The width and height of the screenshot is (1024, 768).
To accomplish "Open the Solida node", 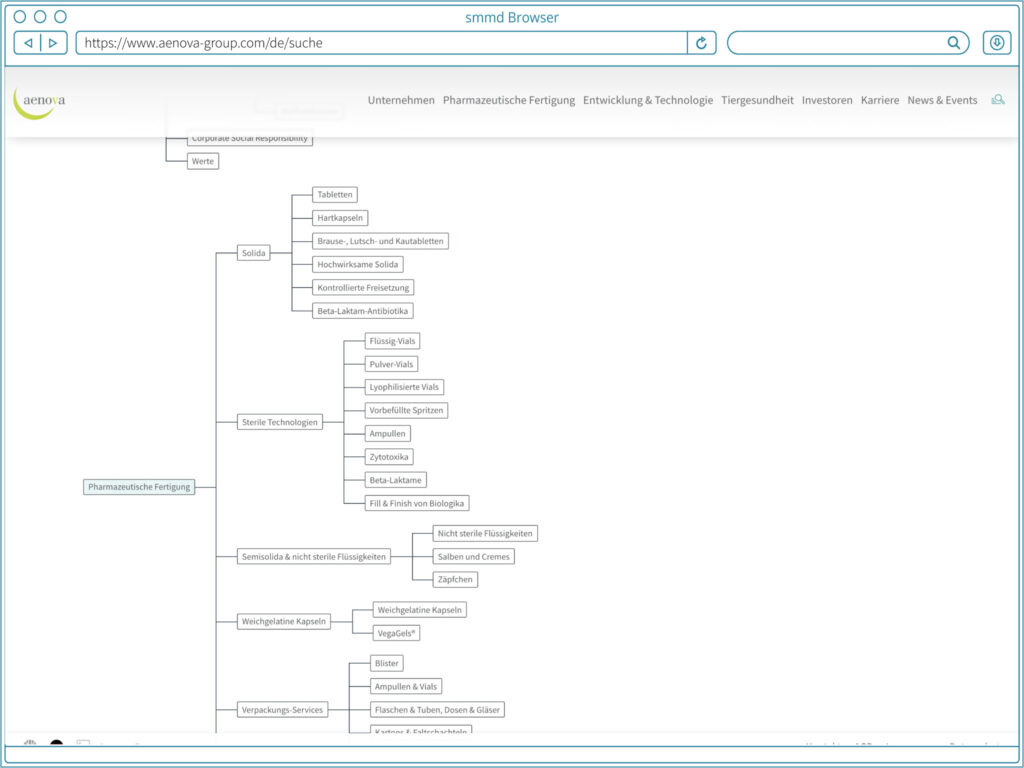I will (253, 253).
